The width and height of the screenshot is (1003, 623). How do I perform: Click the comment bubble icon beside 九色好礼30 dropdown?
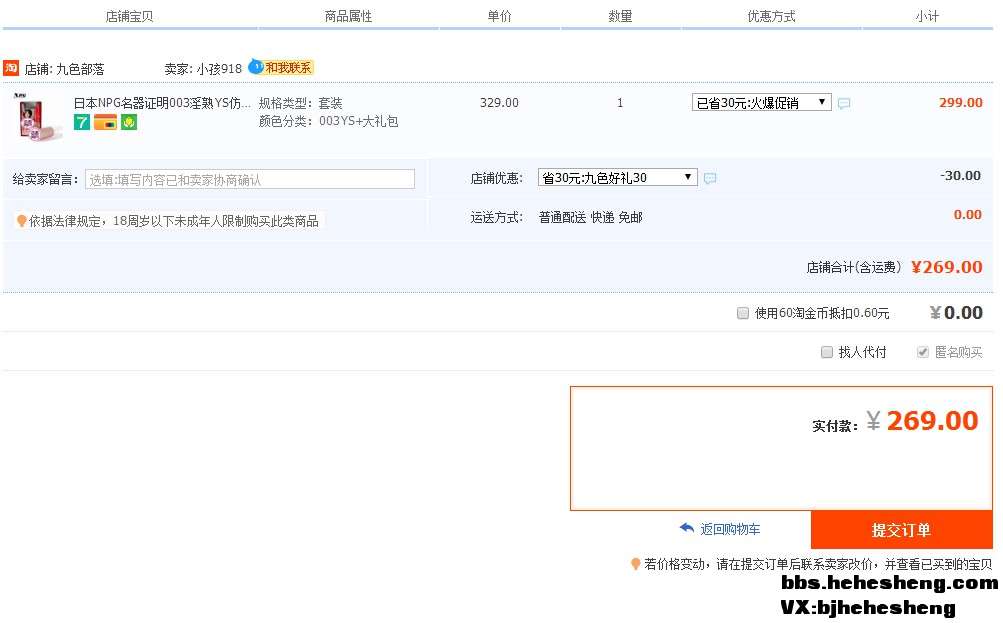tap(710, 178)
